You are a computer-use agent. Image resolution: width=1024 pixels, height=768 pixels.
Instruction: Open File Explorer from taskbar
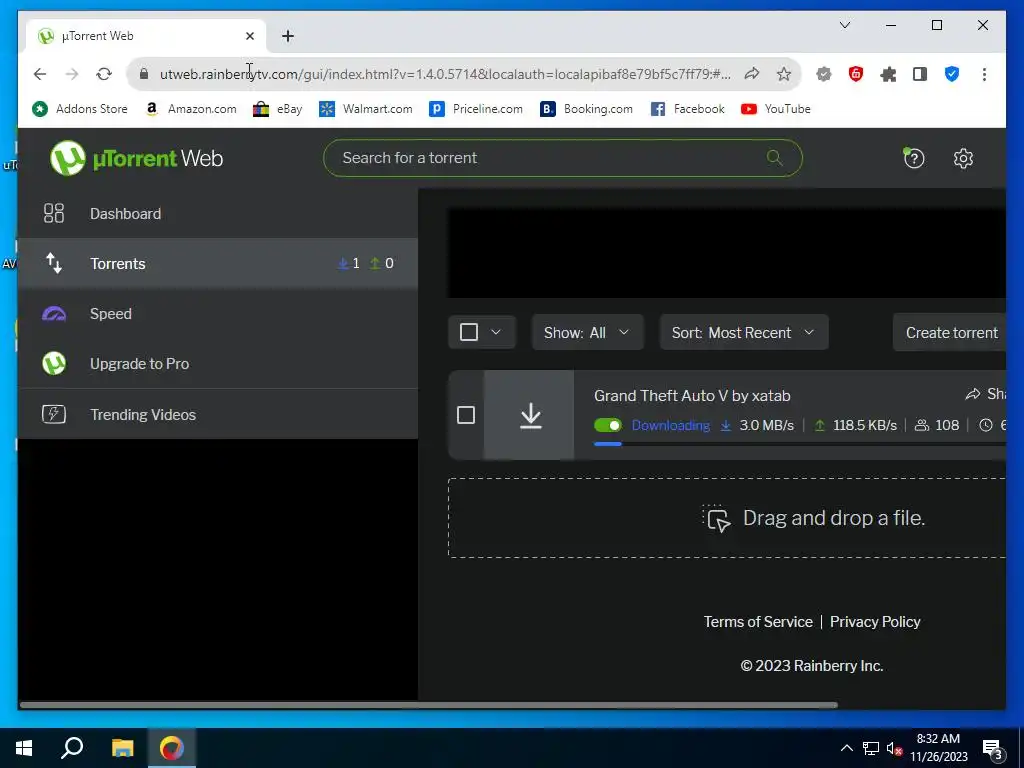(122, 748)
